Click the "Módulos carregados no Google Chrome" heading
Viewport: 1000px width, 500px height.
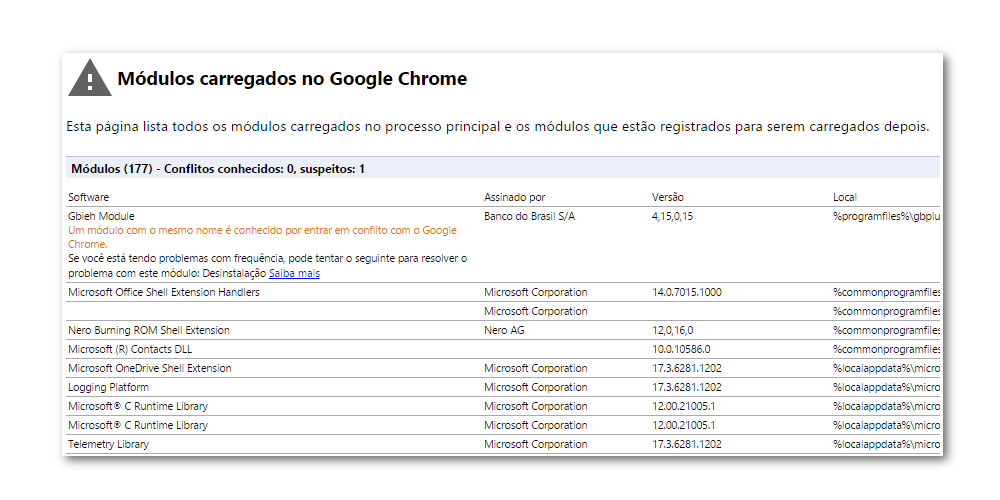click(x=292, y=79)
